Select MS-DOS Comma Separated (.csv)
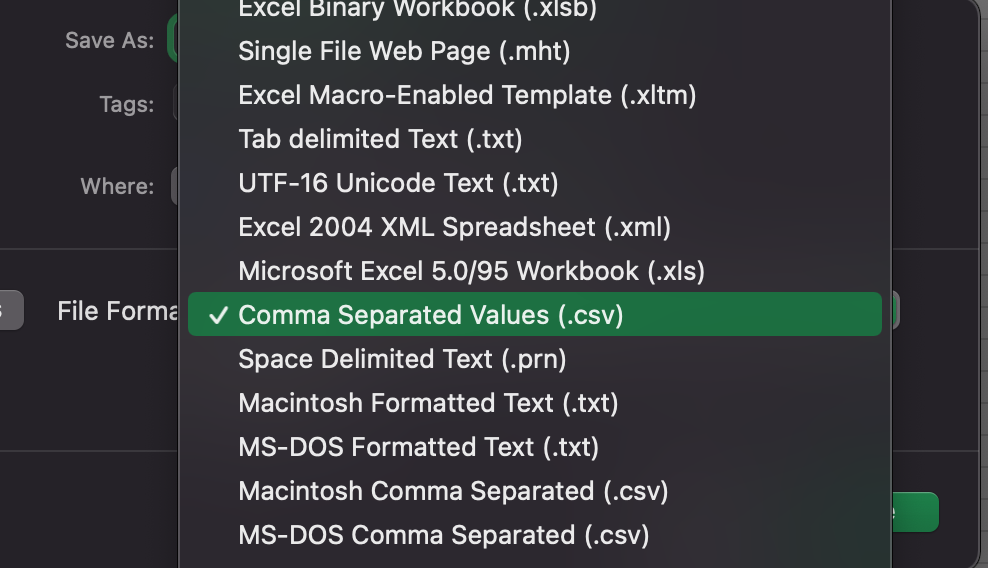The height and width of the screenshot is (568, 988). [x=444, y=535]
